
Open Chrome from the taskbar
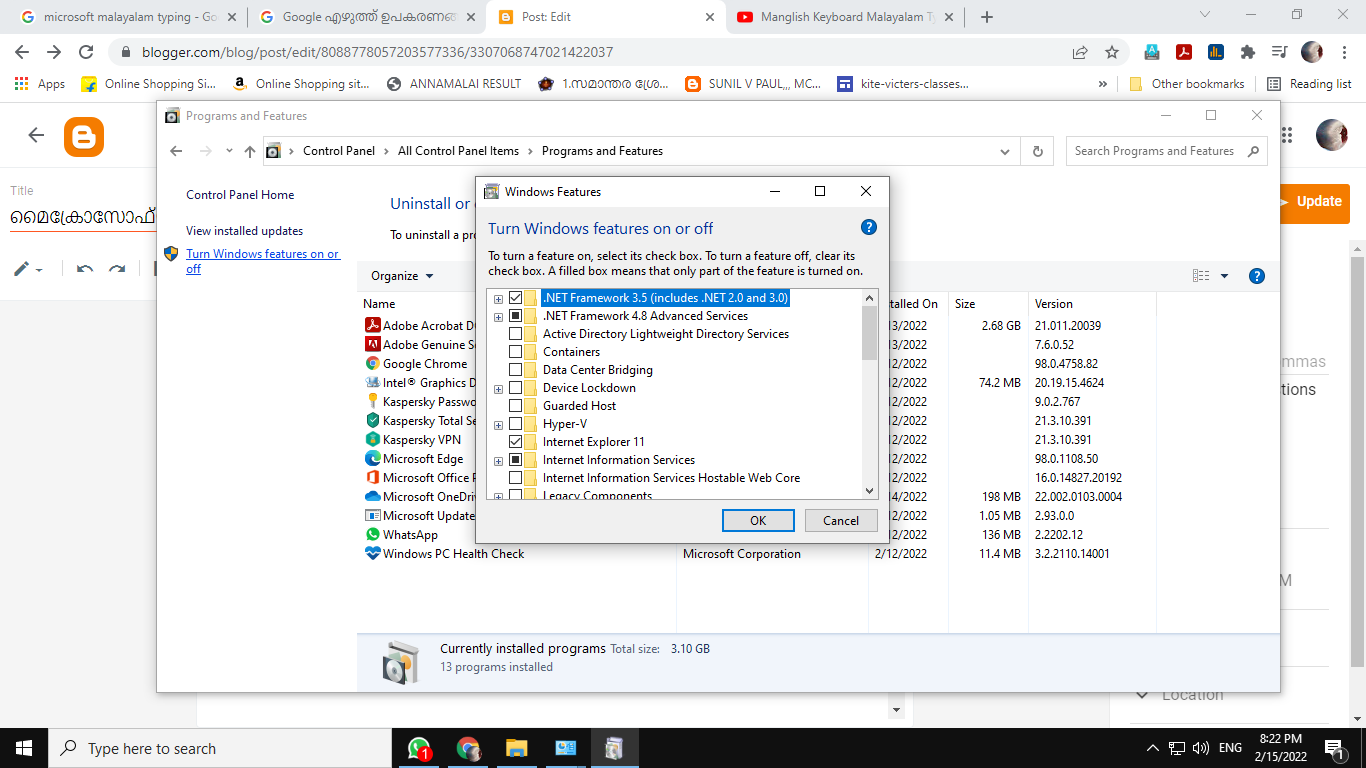pyautogui.click(x=467, y=748)
